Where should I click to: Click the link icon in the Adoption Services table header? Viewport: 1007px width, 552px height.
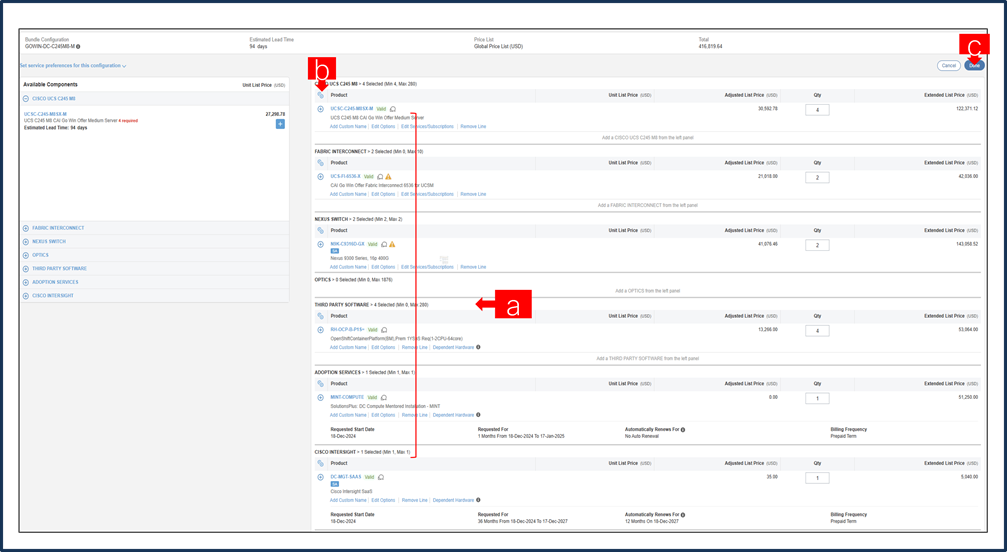pyautogui.click(x=320, y=384)
